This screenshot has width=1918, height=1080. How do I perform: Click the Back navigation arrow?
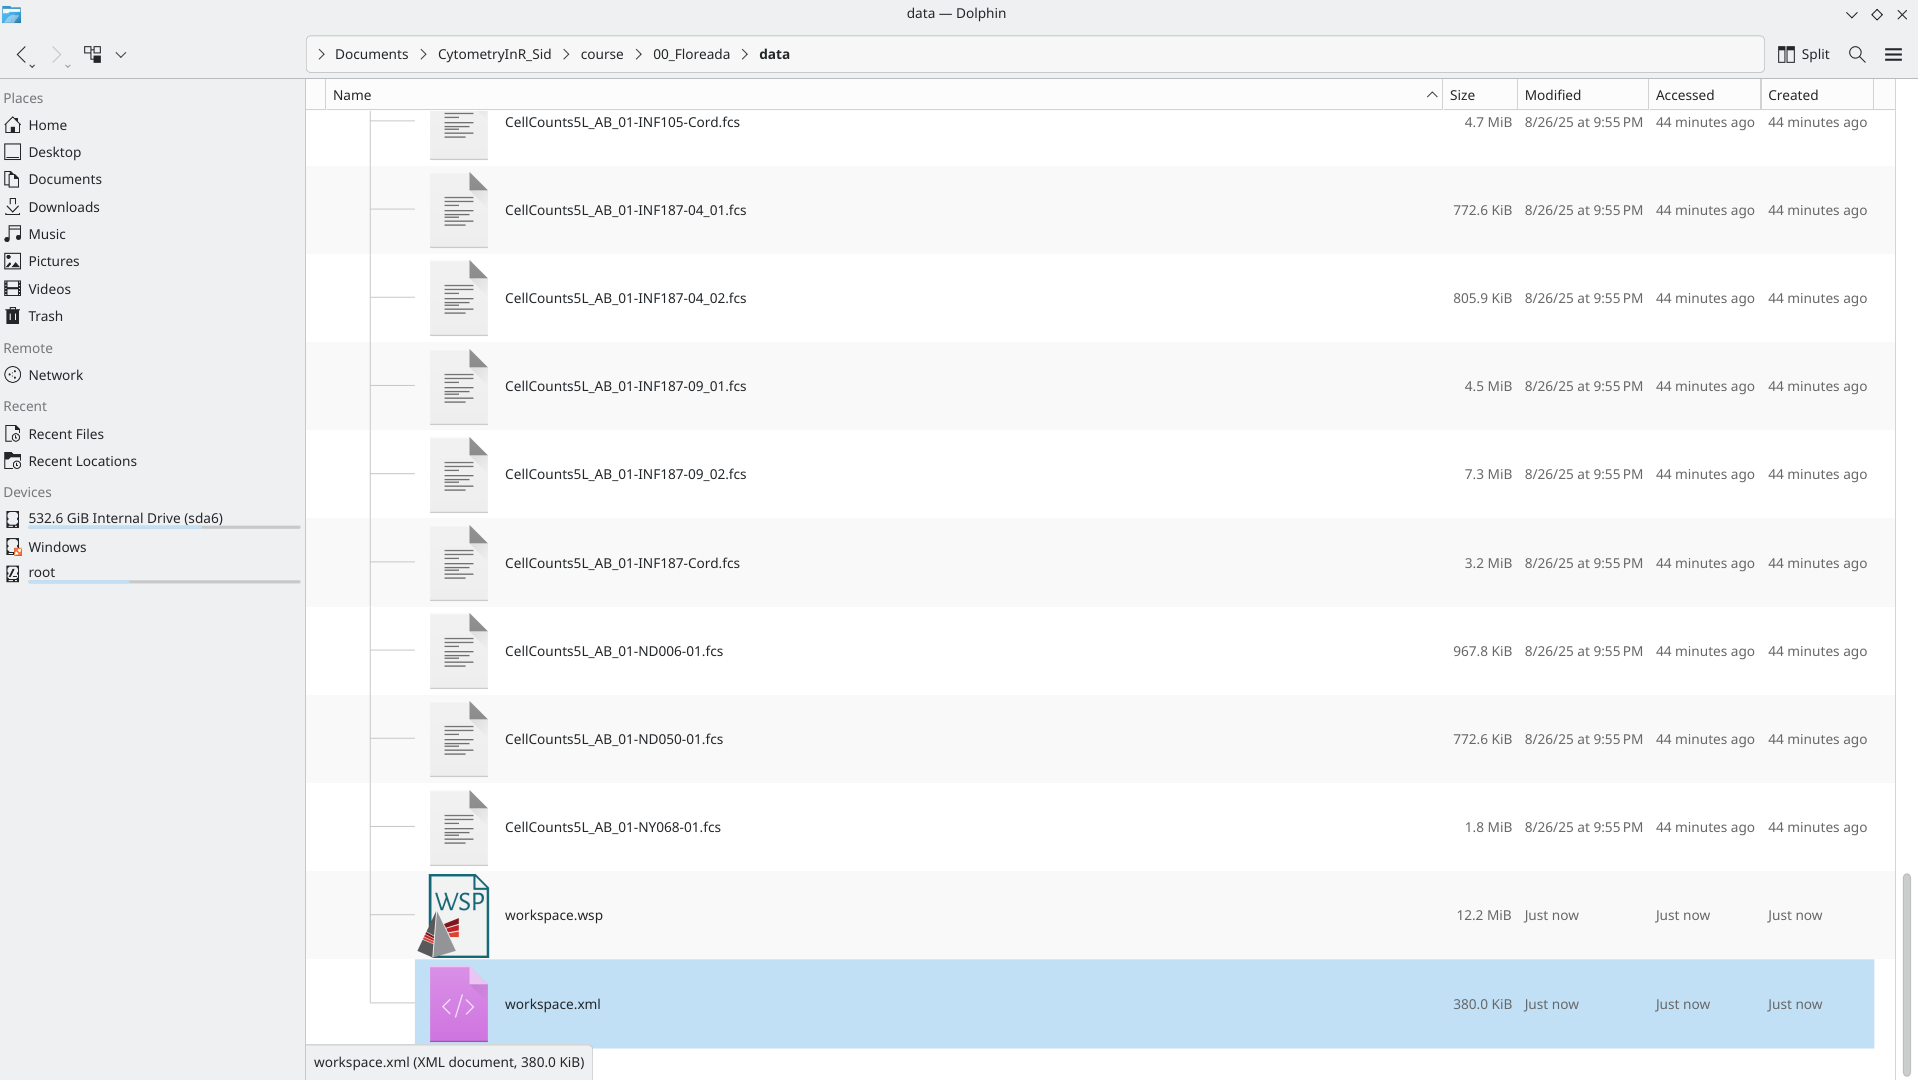(x=21, y=54)
